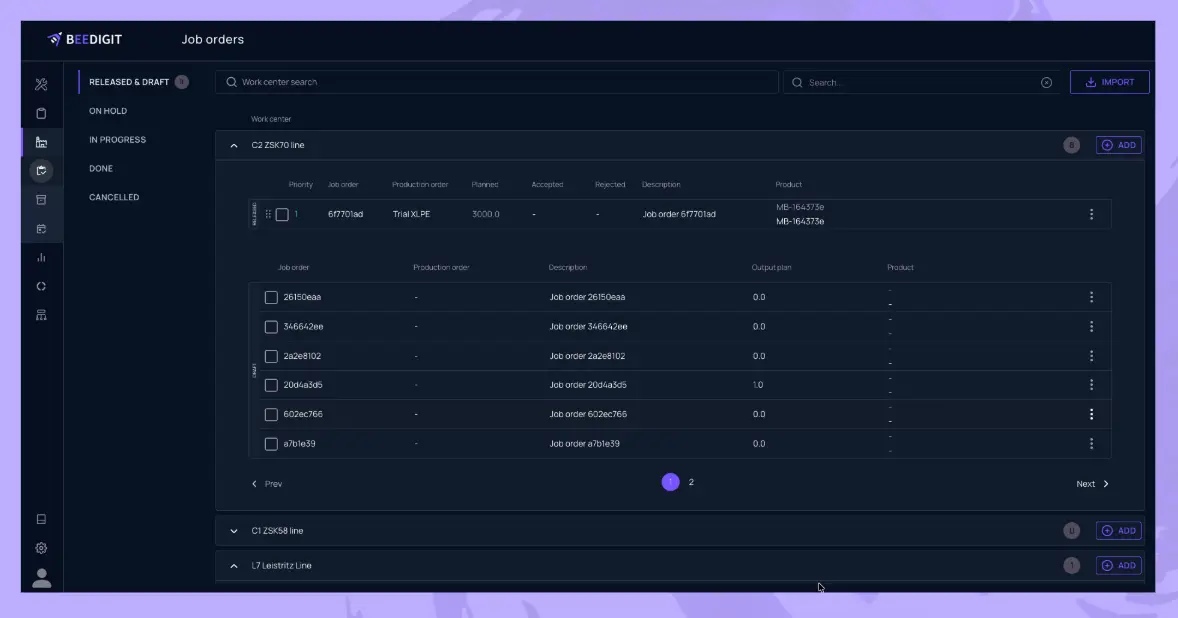Check the box for job order 2a2e8102
Screen dimensions: 1178x618
(271, 356)
